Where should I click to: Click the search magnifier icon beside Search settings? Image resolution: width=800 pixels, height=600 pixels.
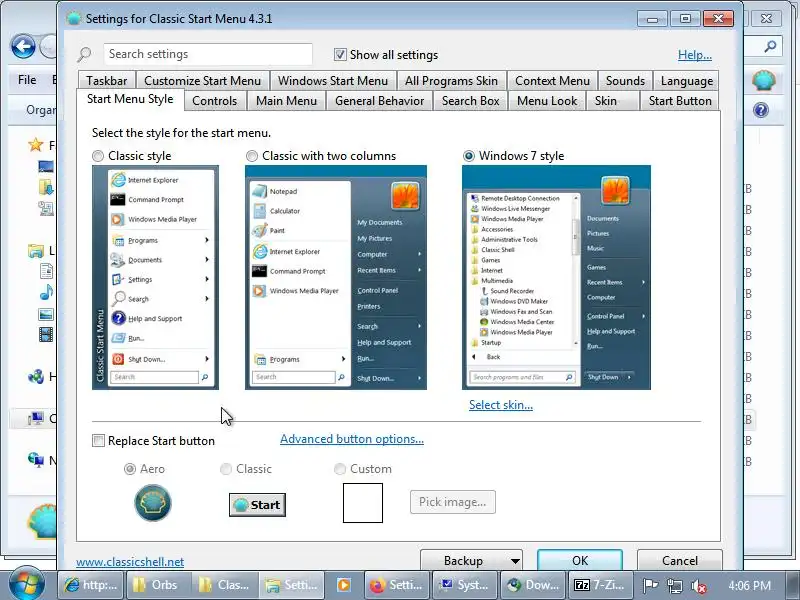pyautogui.click(x=85, y=54)
